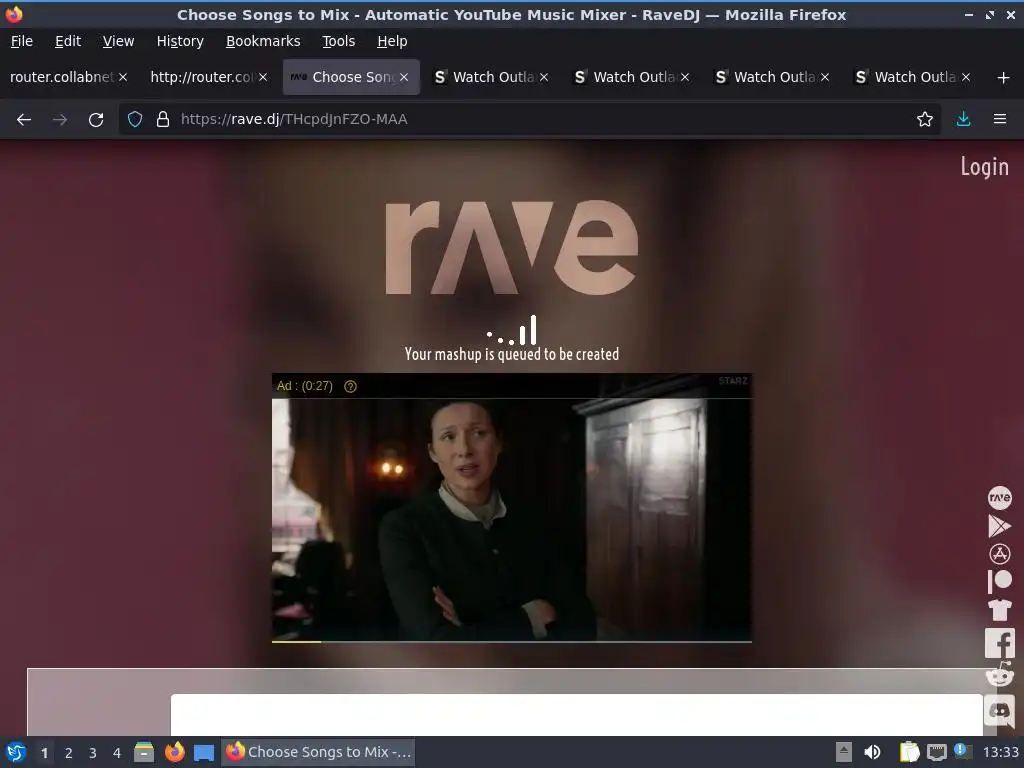Close the Choose Songs tab

404,77
